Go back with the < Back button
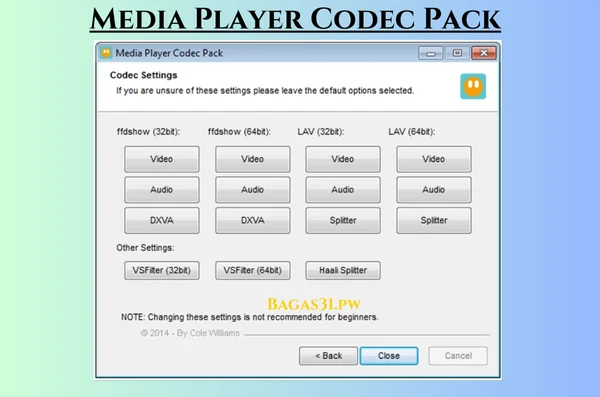 click(x=328, y=356)
